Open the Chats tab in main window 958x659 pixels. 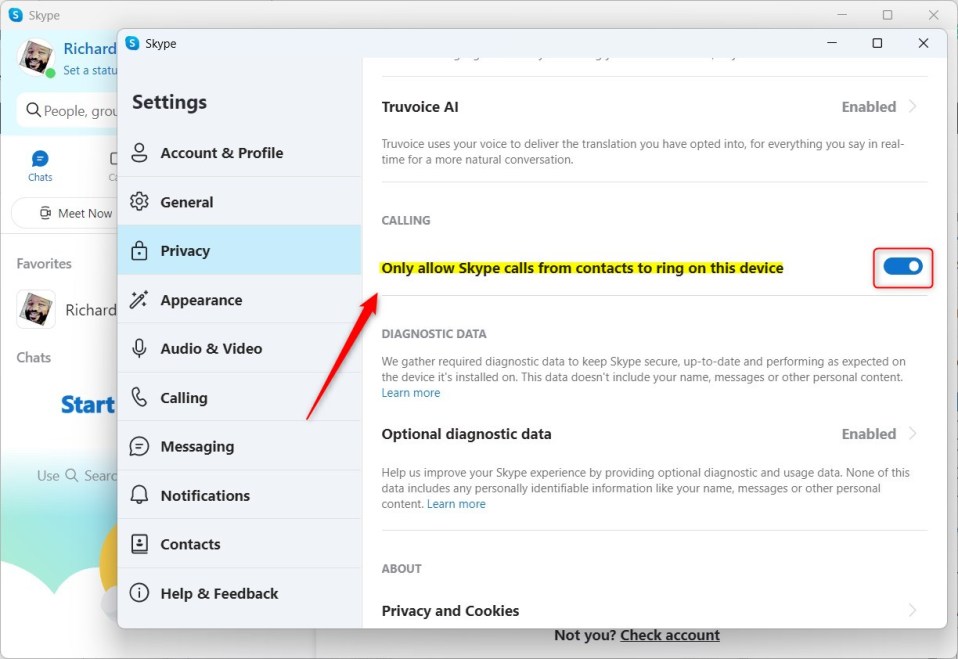pyautogui.click(x=40, y=166)
